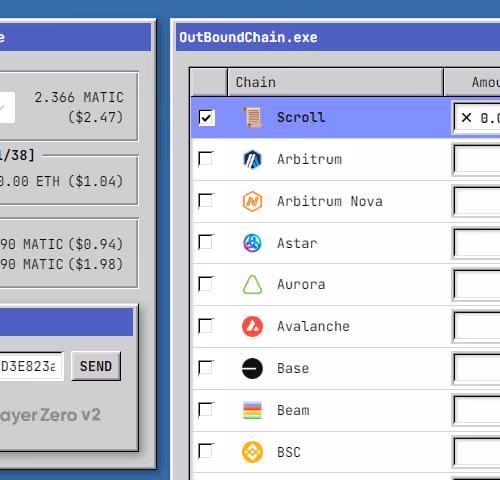Click the orange Arbitrum Nova icon
The image size is (500, 480).
[x=252, y=201]
